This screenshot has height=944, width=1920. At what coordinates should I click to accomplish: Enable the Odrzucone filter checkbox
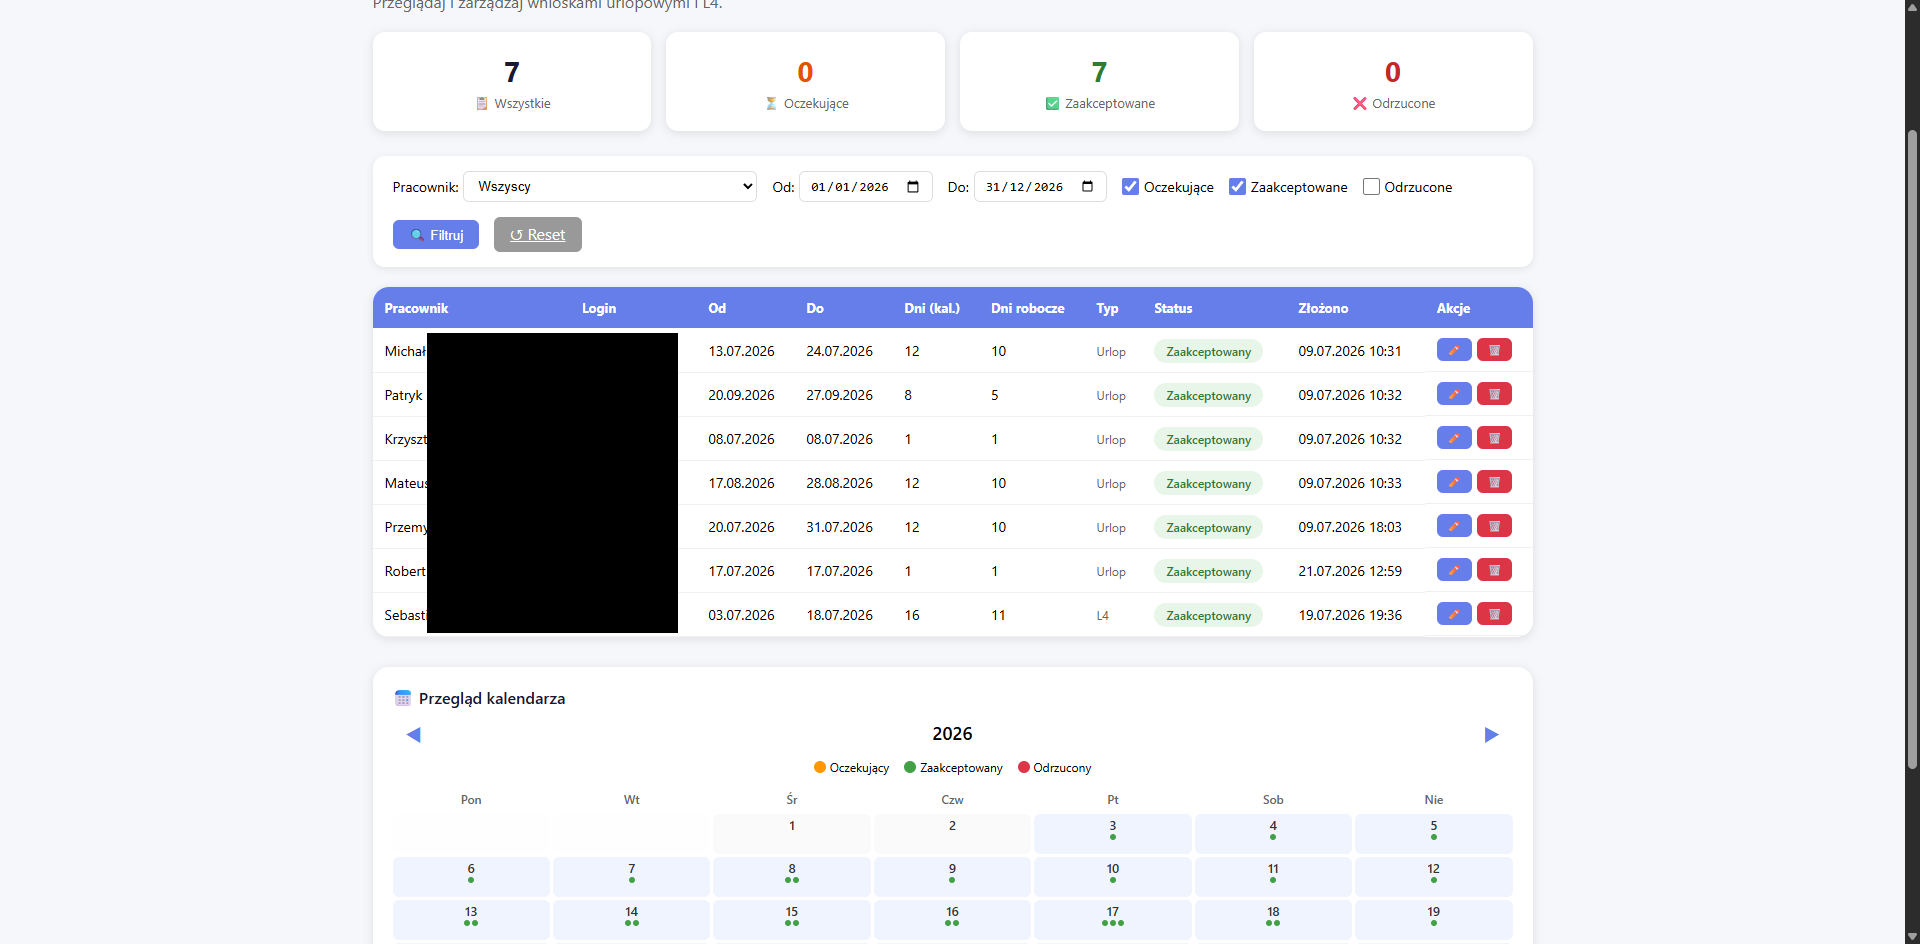click(1371, 187)
